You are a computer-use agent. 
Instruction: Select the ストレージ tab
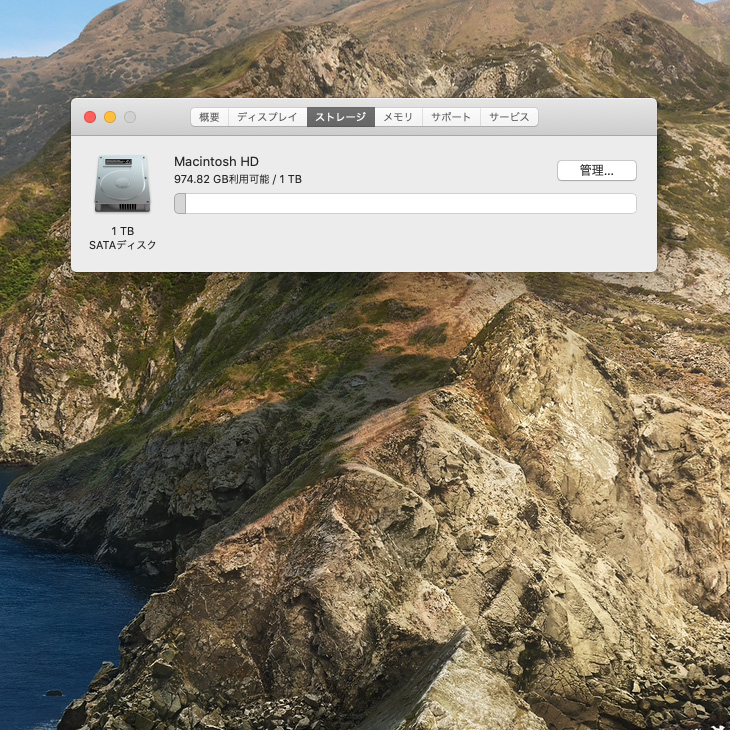tap(341, 117)
